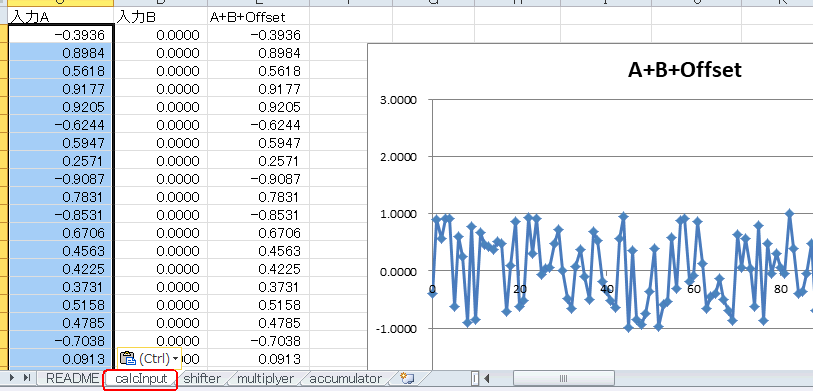Open the shifter sheet tab
Image resolution: width=813 pixels, height=391 pixels.
coord(202,379)
